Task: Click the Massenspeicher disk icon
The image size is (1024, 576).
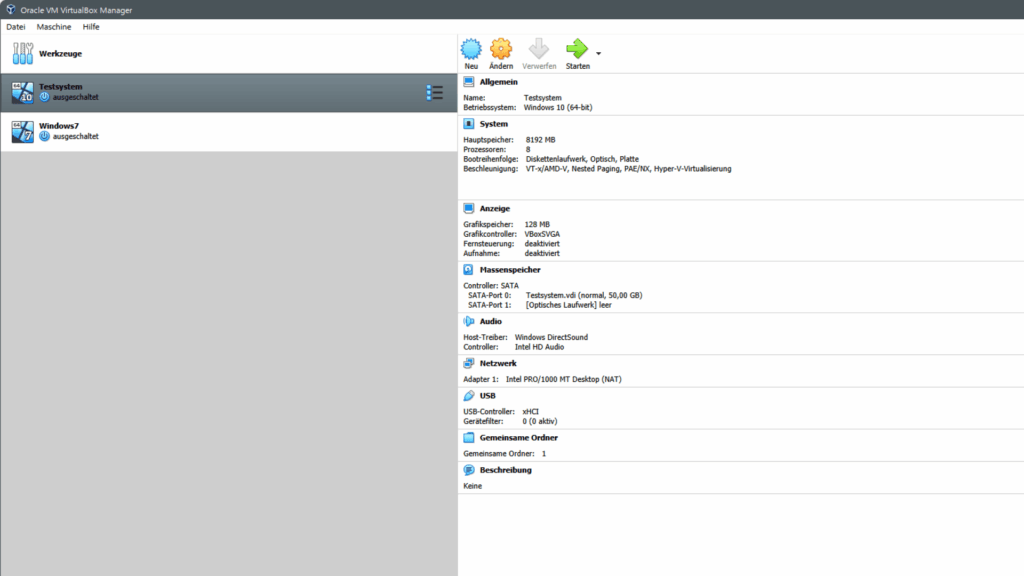Action: pyautogui.click(x=469, y=269)
